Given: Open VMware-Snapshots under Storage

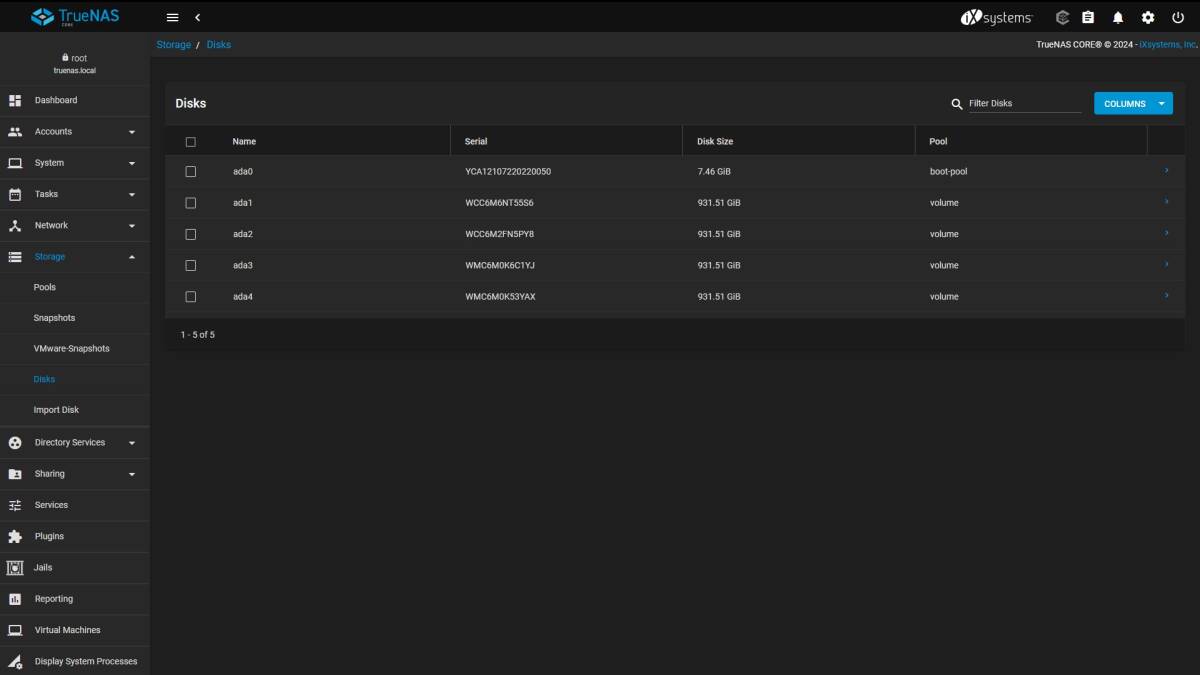Looking at the screenshot, I should [72, 349].
